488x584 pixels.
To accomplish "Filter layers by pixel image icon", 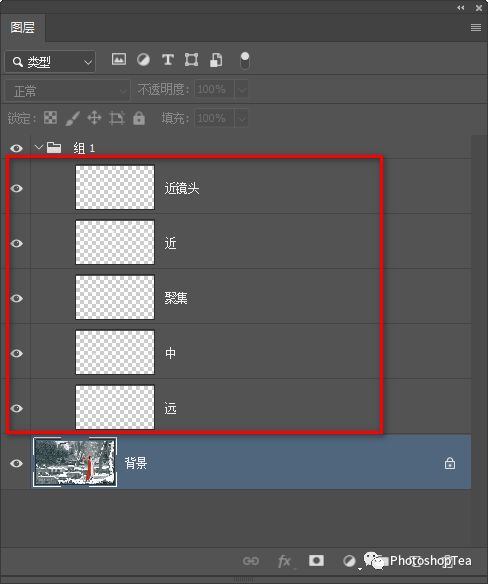I will coord(119,59).
